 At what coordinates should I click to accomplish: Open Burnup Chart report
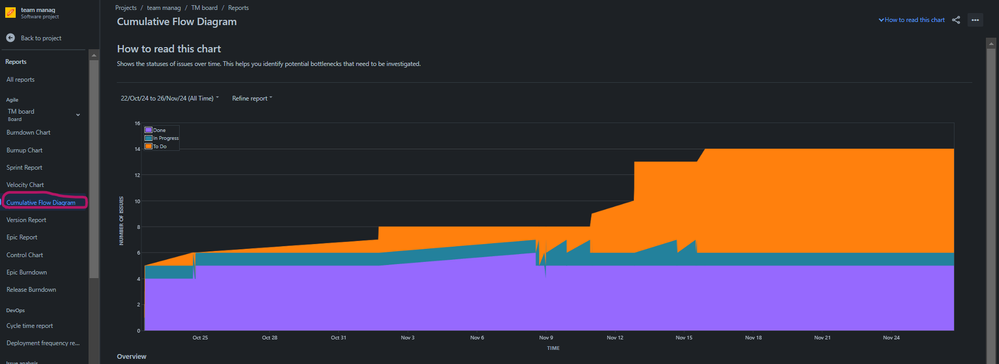tap(24, 150)
